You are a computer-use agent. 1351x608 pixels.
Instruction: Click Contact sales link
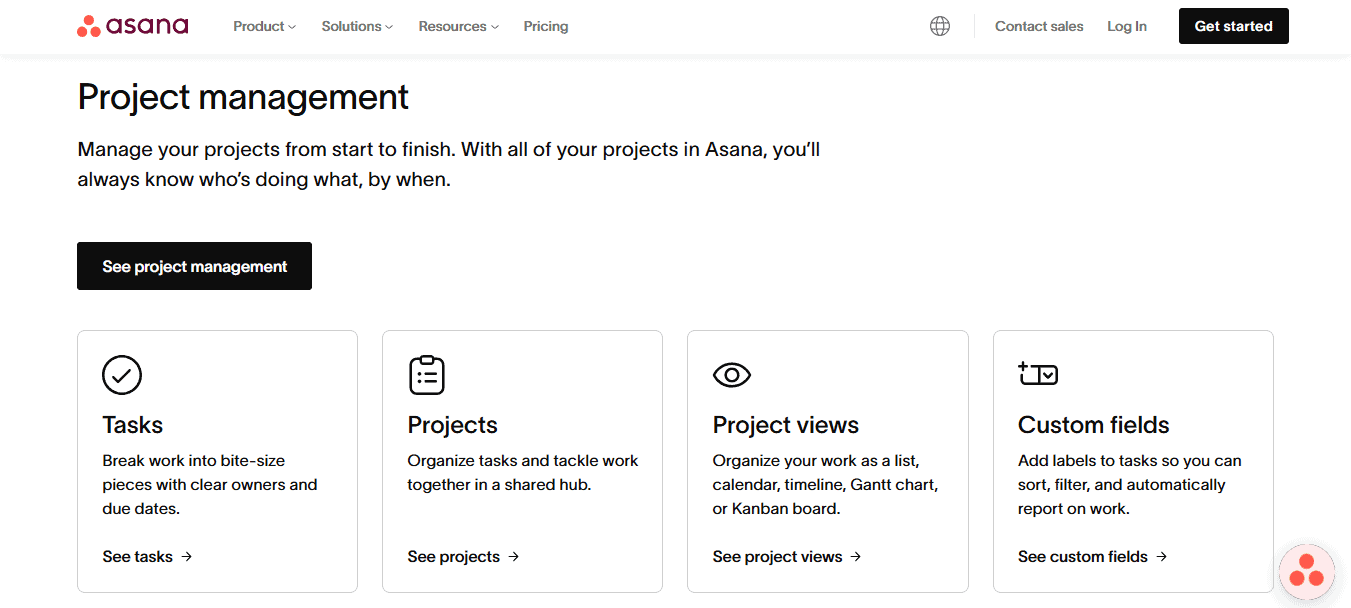click(1039, 26)
